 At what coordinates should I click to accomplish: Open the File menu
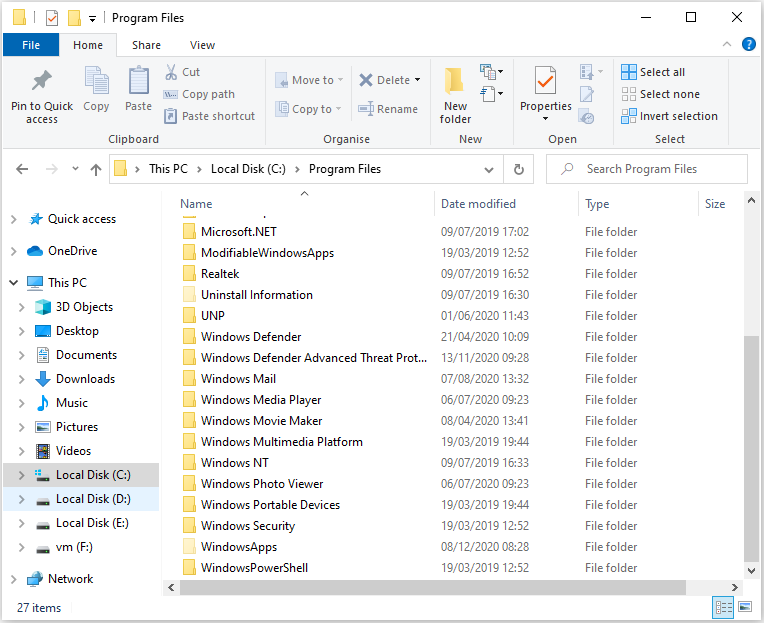click(x=31, y=45)
